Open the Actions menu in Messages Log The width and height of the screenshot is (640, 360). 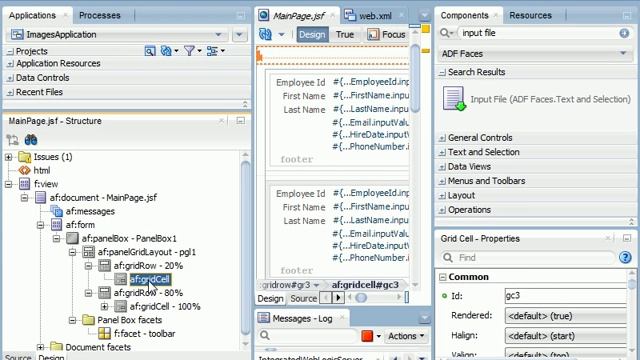[x=406, y=336]
